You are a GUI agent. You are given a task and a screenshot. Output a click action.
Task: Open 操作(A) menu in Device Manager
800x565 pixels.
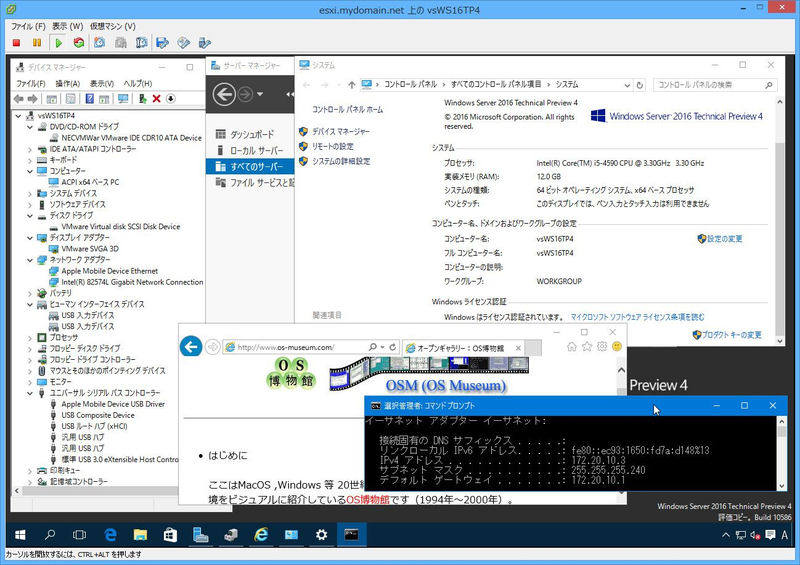(x=67, y=83)
